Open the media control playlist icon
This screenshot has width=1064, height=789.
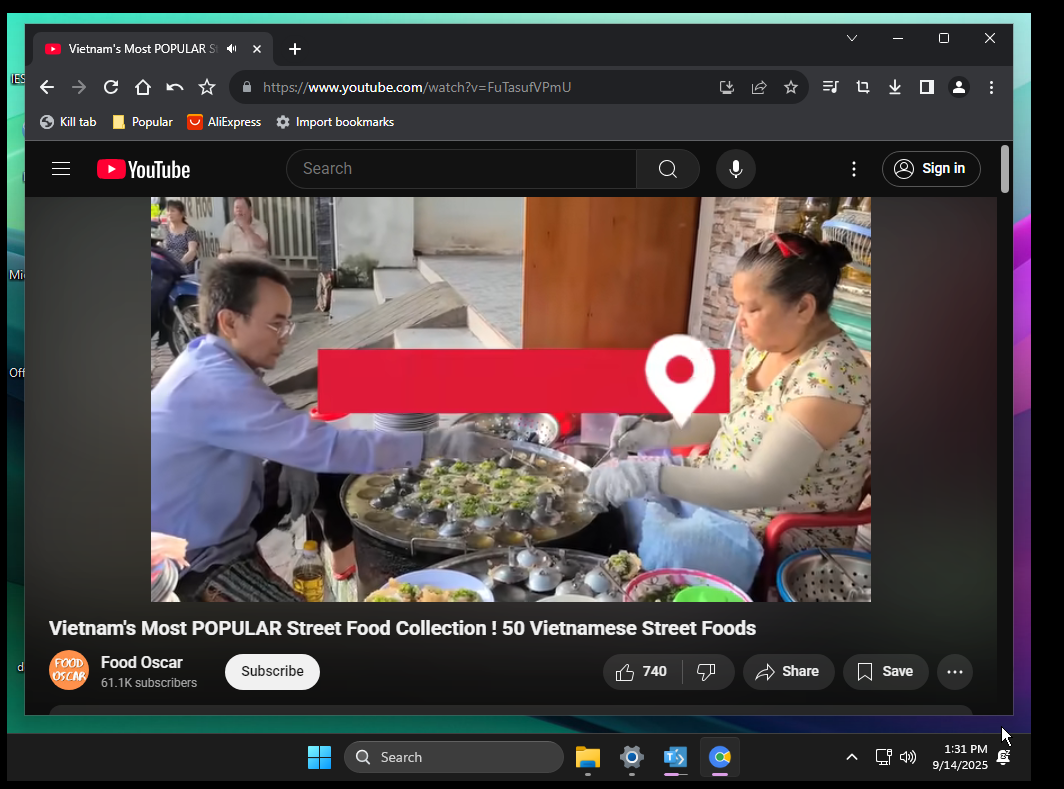pos(830,88)
